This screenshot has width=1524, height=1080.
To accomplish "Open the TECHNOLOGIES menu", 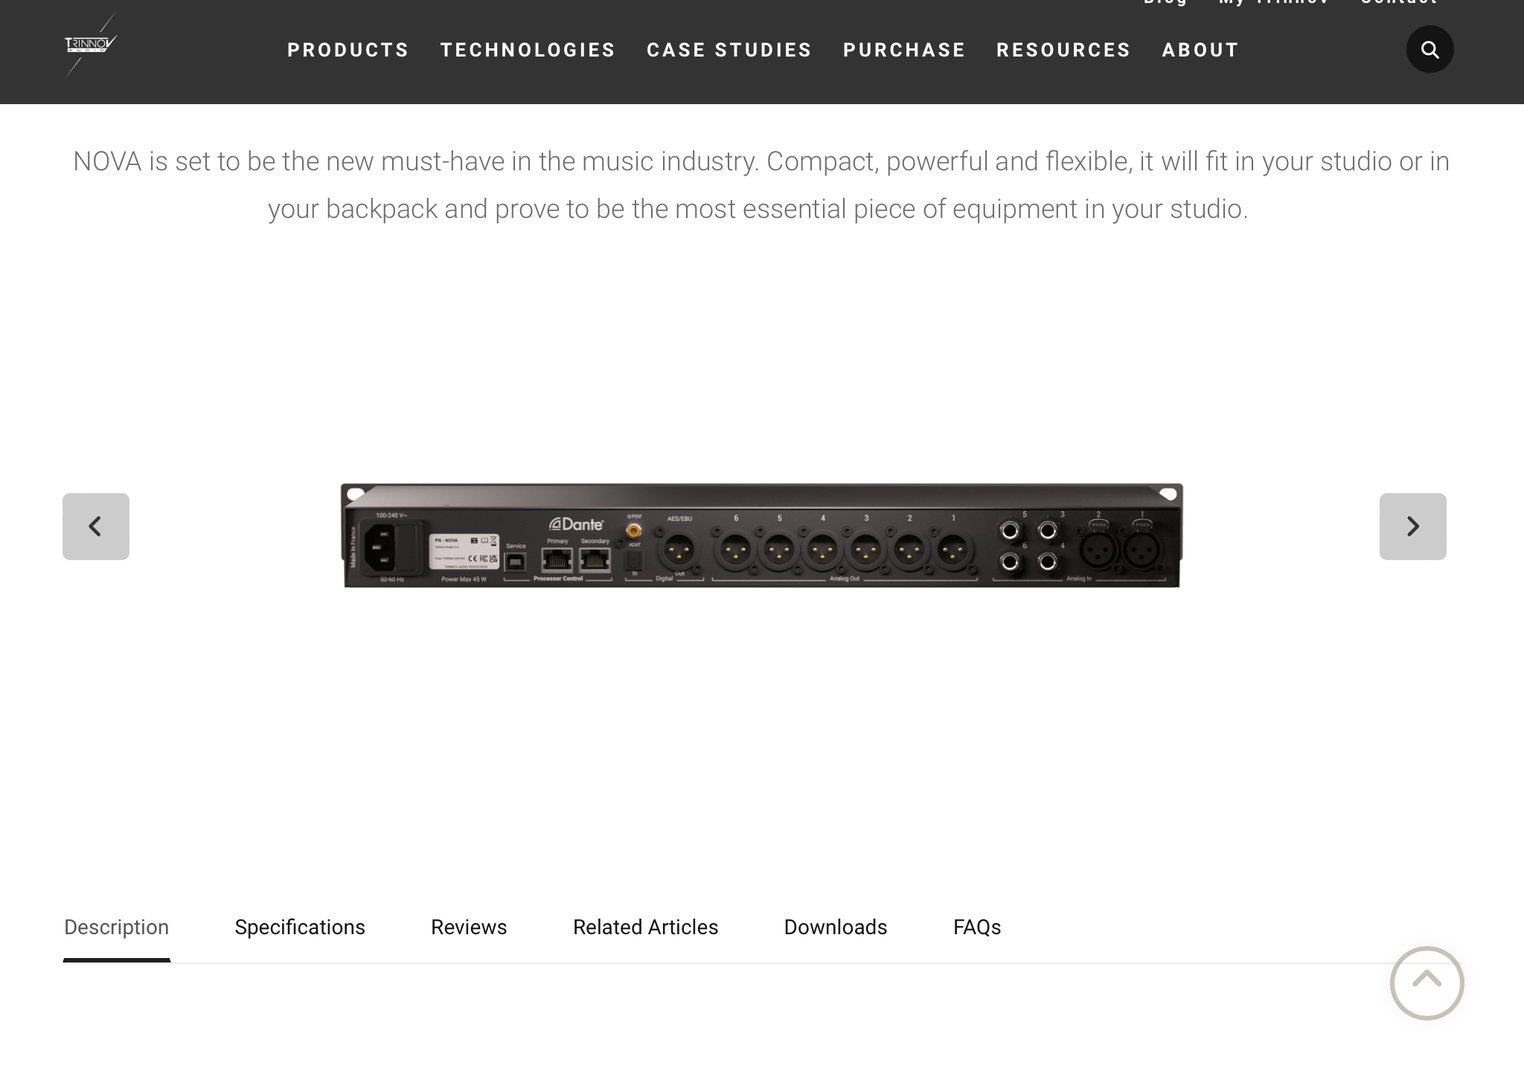I will [x=528, y=50].
